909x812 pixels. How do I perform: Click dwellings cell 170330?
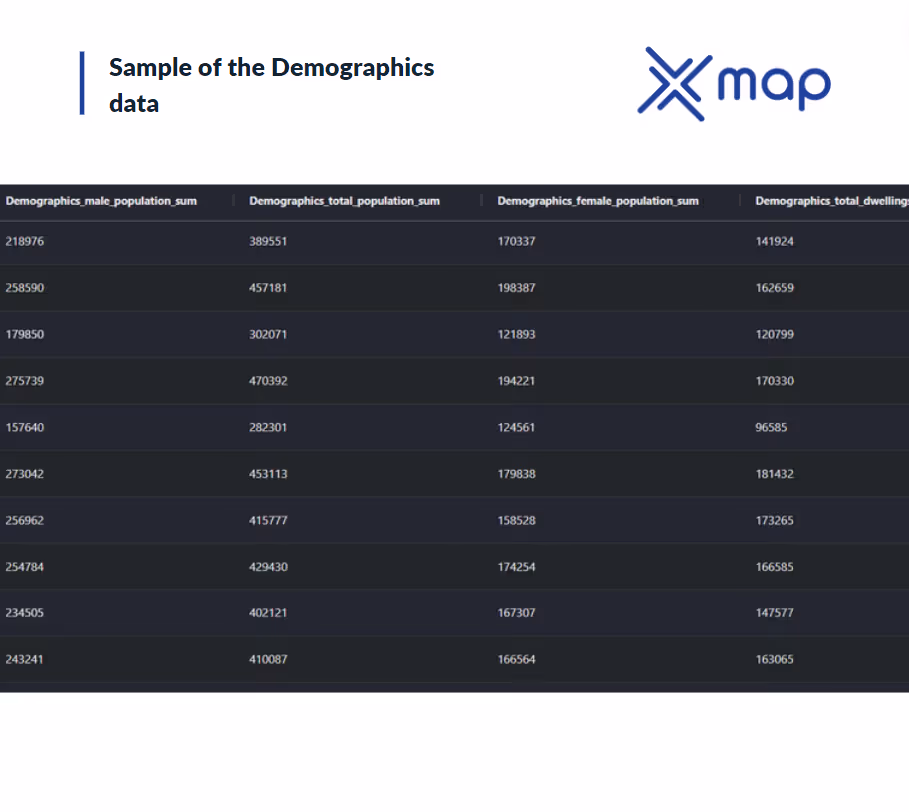[x=775, y=381]
